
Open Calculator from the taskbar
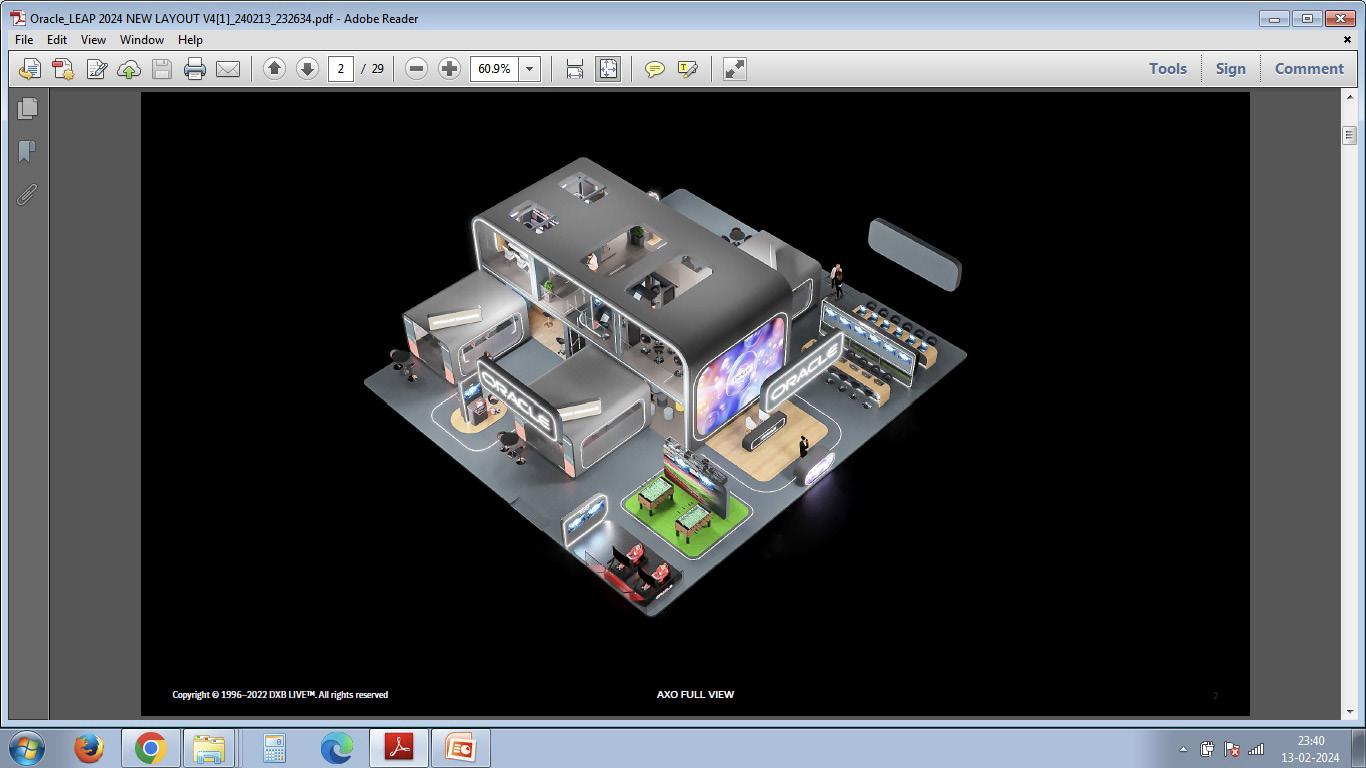click(274, 748)
